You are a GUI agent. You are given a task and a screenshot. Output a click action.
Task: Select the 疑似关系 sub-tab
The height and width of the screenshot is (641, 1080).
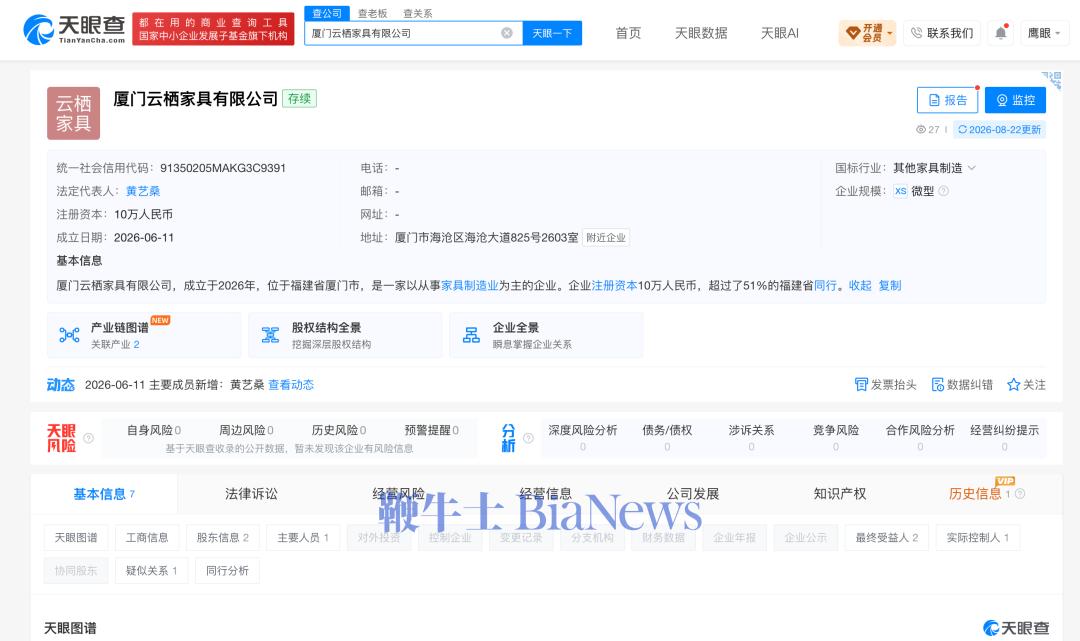click(152, 571)
